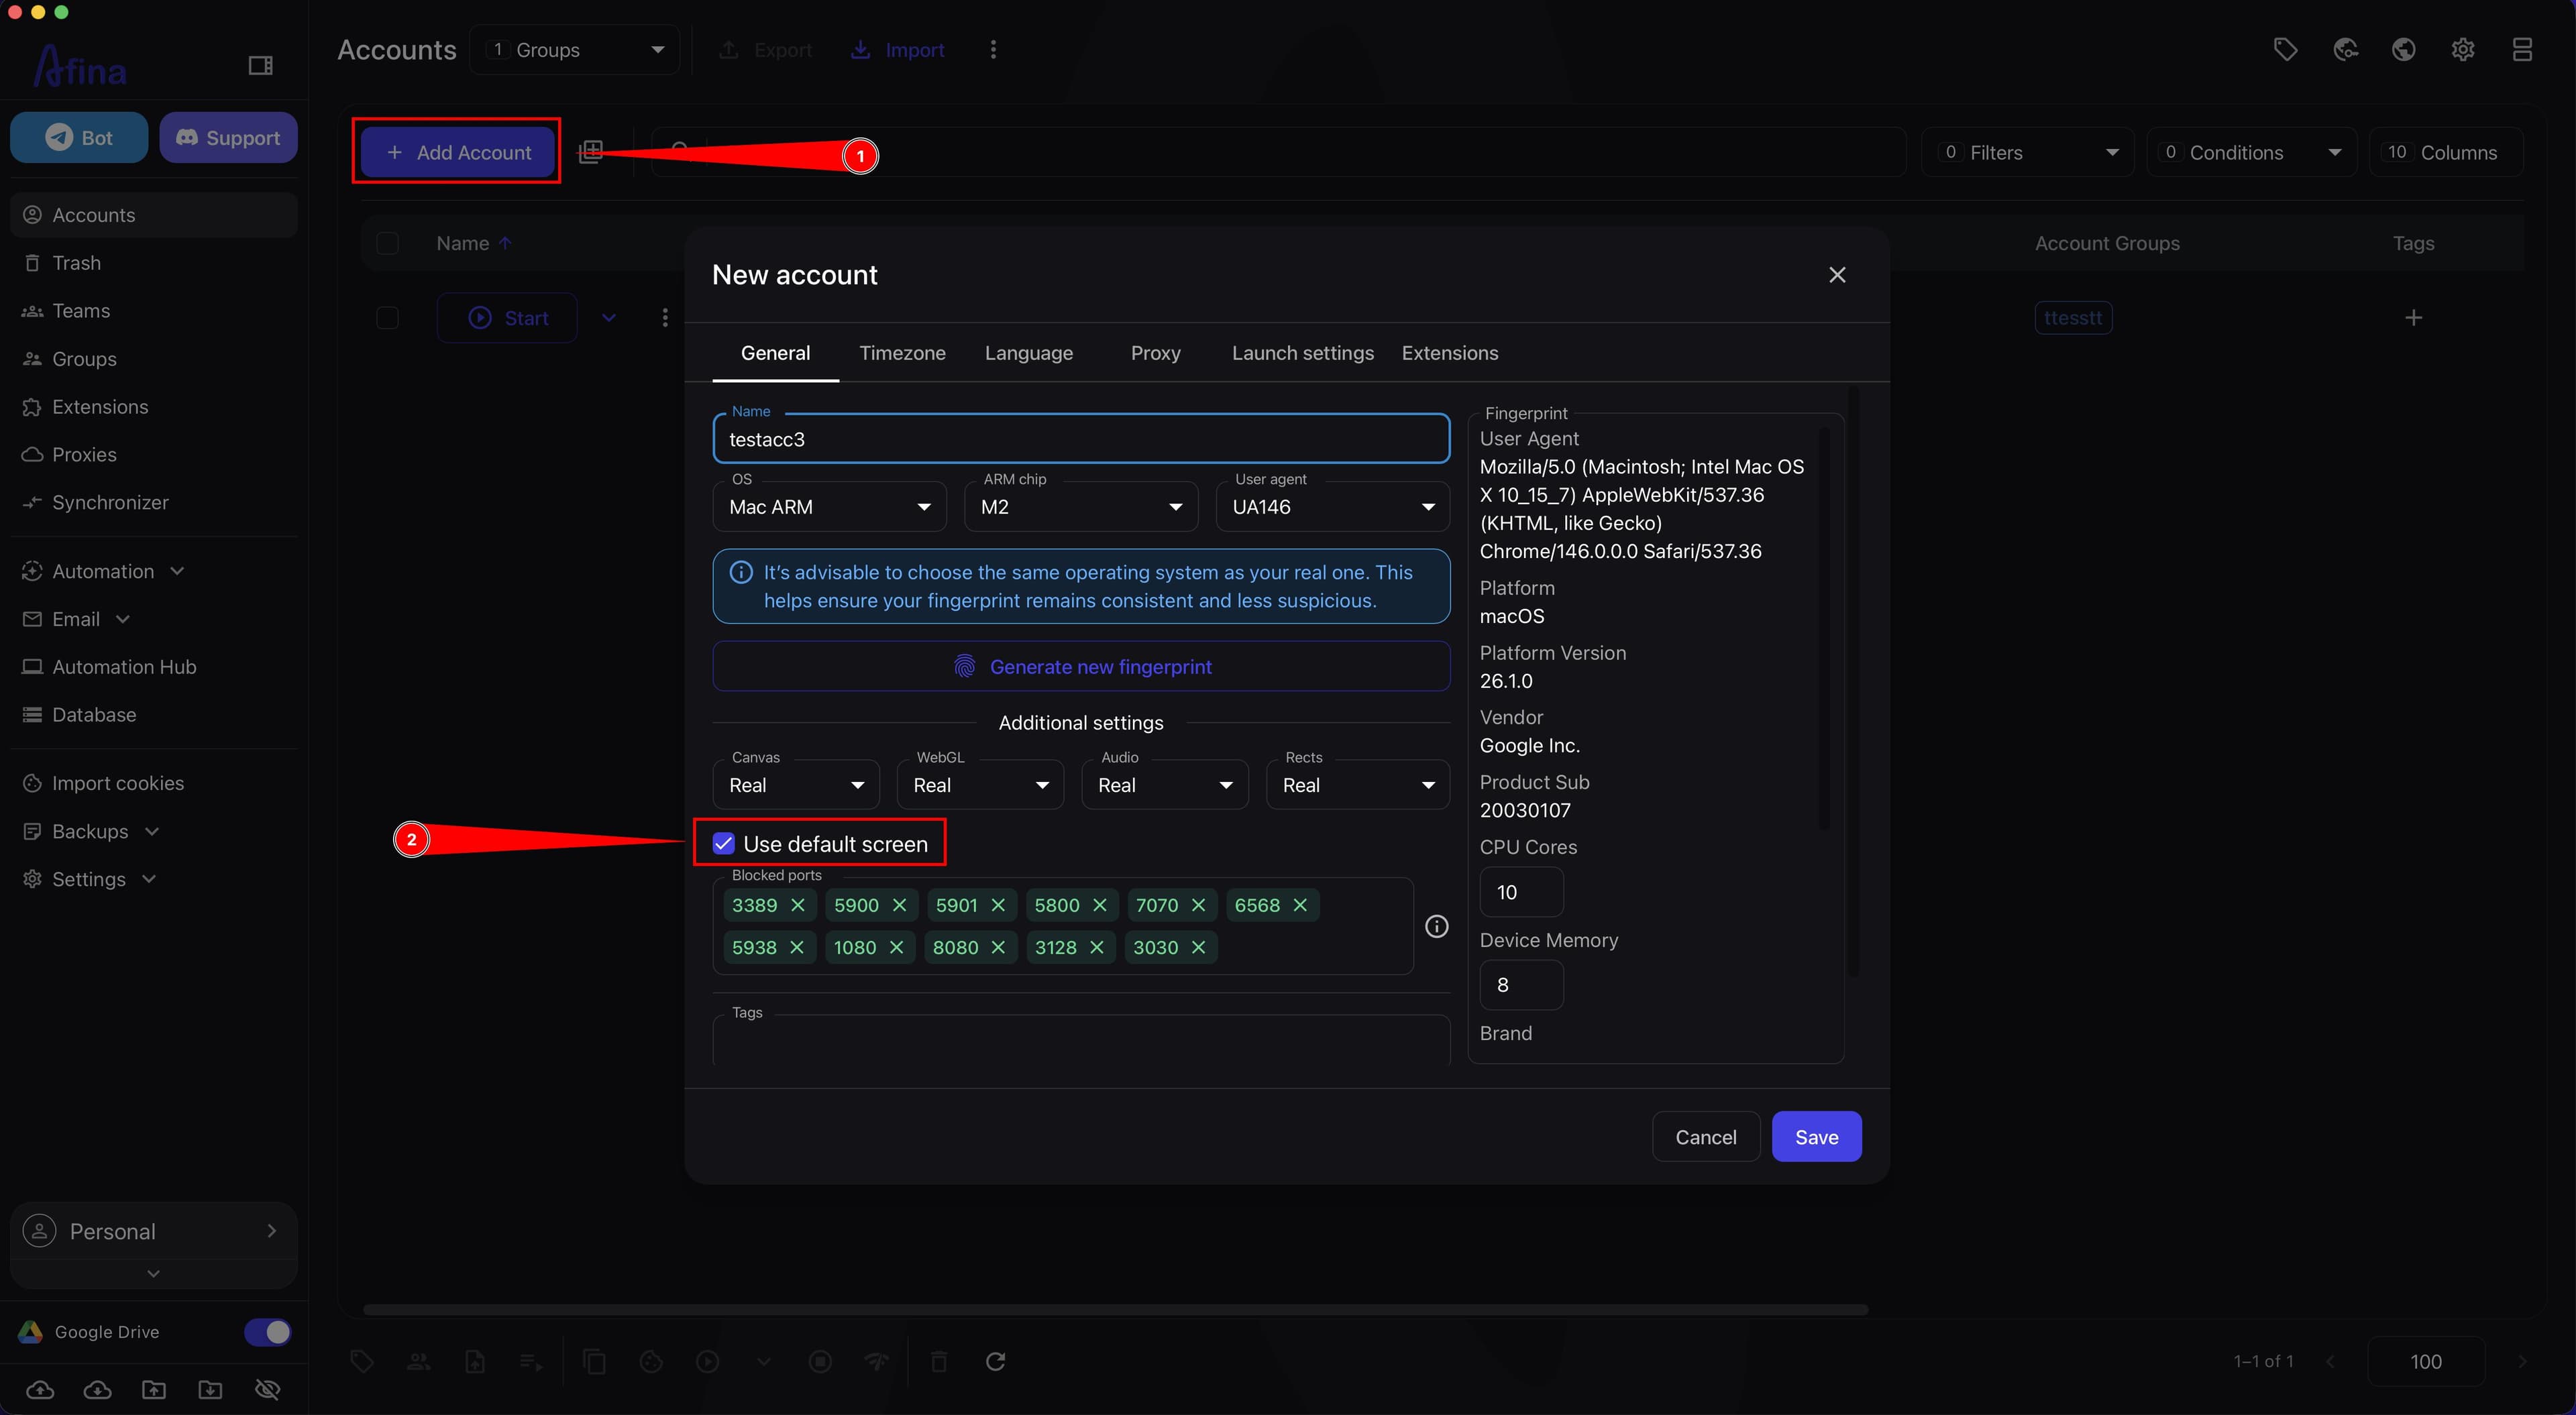This screenshot has height=1415, width=2576.
Task: Toggle the Google Drive switch off
Action: [x=267, y=1332]
